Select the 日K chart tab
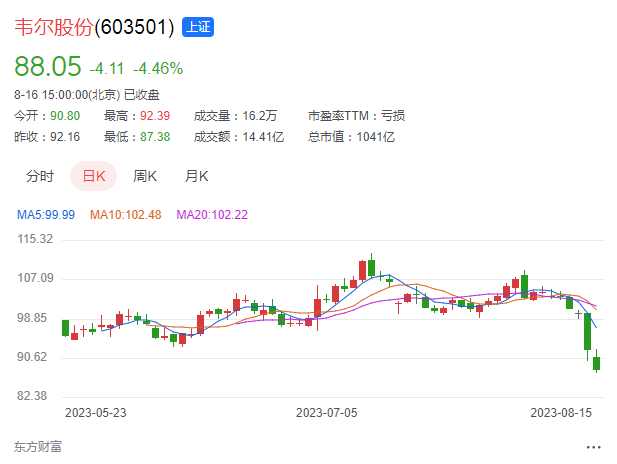This screenshot has height=464, width=617. point(94,176)
